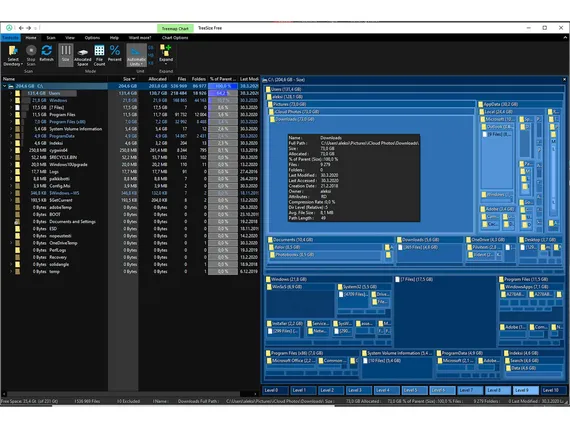Click the forward arrow in quick access toolbar

[x=29, y=28]
